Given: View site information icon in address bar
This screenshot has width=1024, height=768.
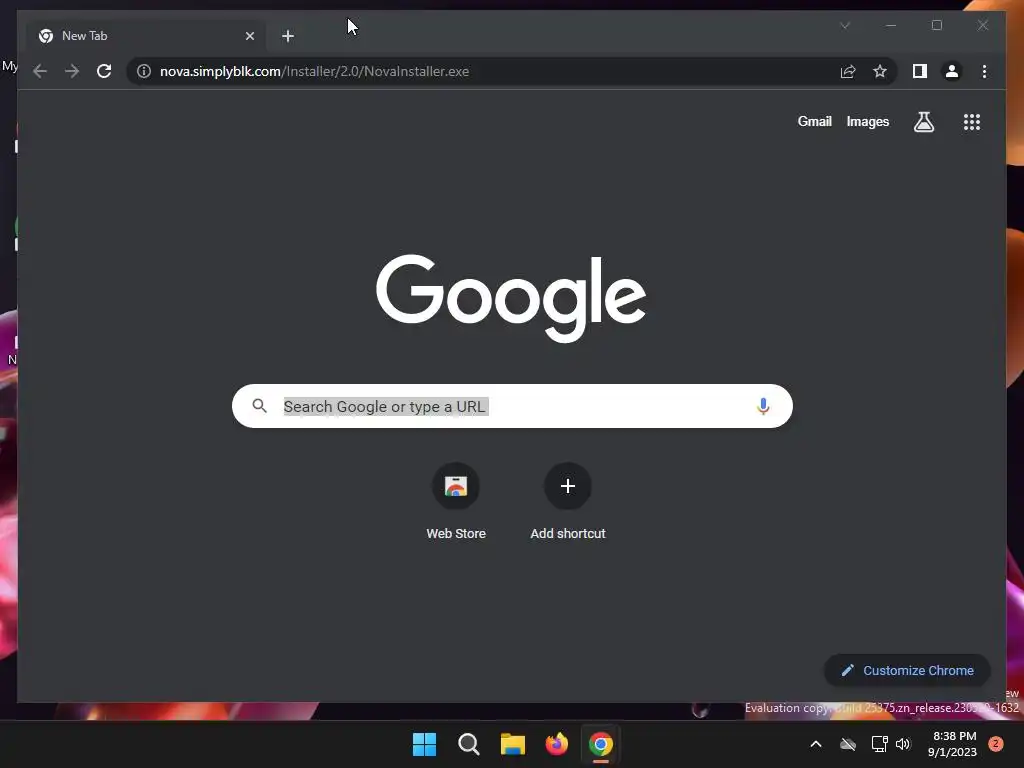Looking at the screenshot, I should (x=144, y=71).
